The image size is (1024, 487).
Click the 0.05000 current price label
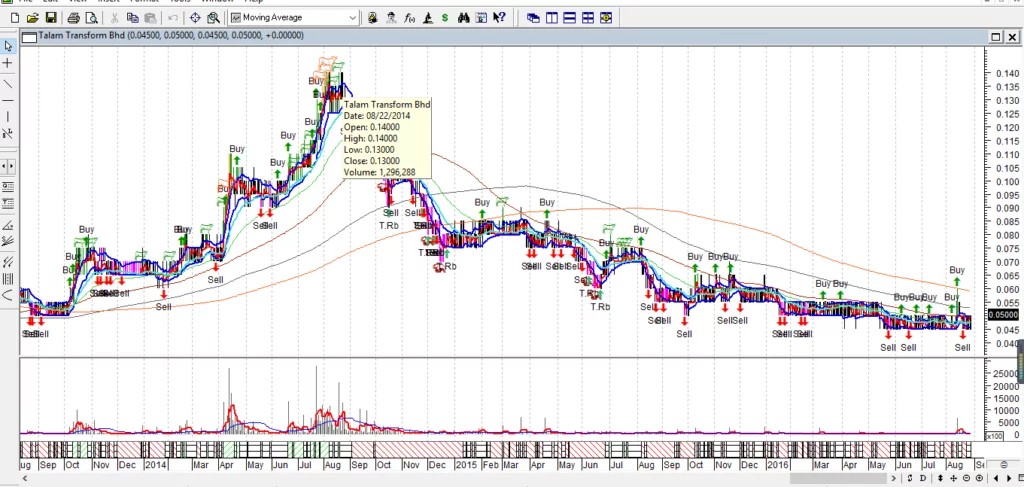1003,315
